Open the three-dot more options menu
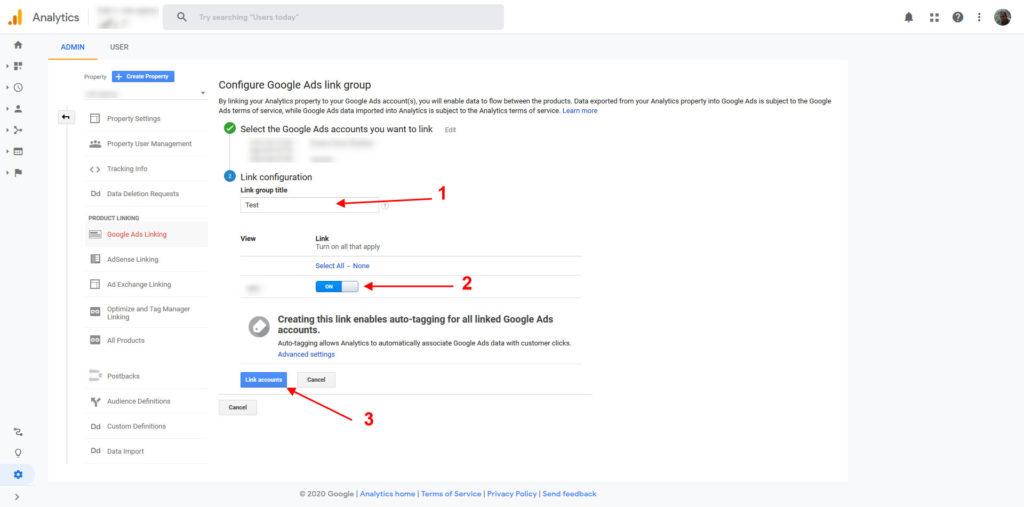1024x507 pixels. point(979,18)
